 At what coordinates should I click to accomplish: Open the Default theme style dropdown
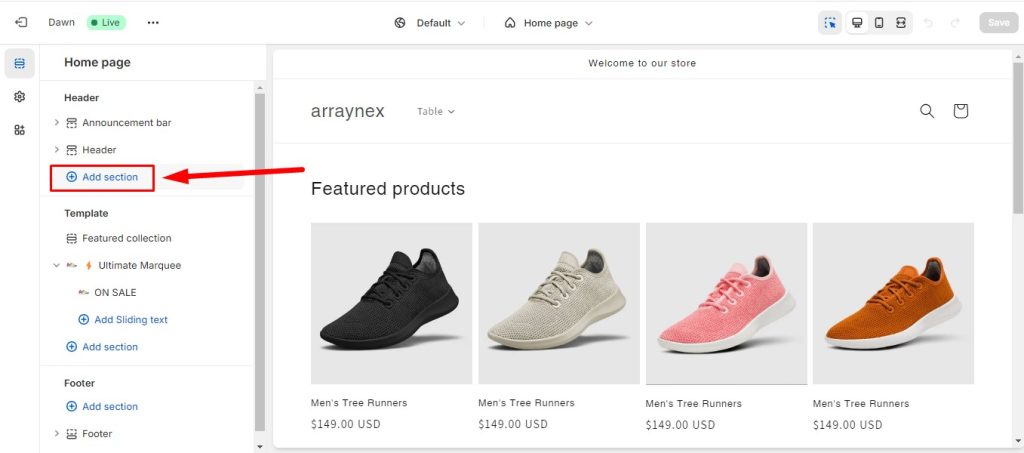430,23
